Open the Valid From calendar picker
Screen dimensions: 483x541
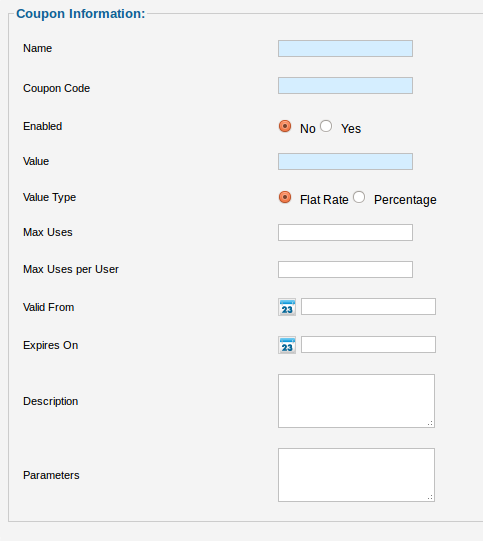tap(287, 307)
